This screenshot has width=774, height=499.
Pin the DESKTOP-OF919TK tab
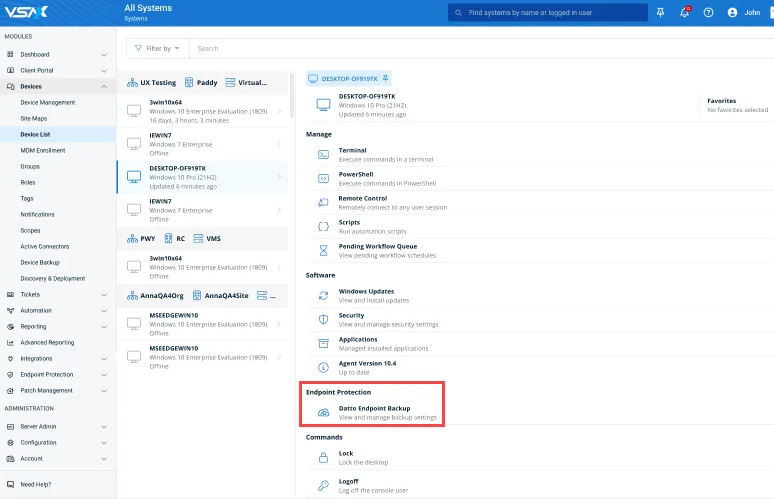pyautogui.click(x=386, y=78)
